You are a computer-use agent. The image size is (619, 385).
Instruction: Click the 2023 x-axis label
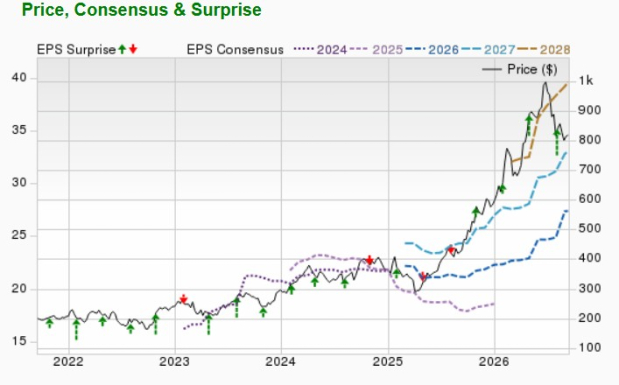[174, 362]
